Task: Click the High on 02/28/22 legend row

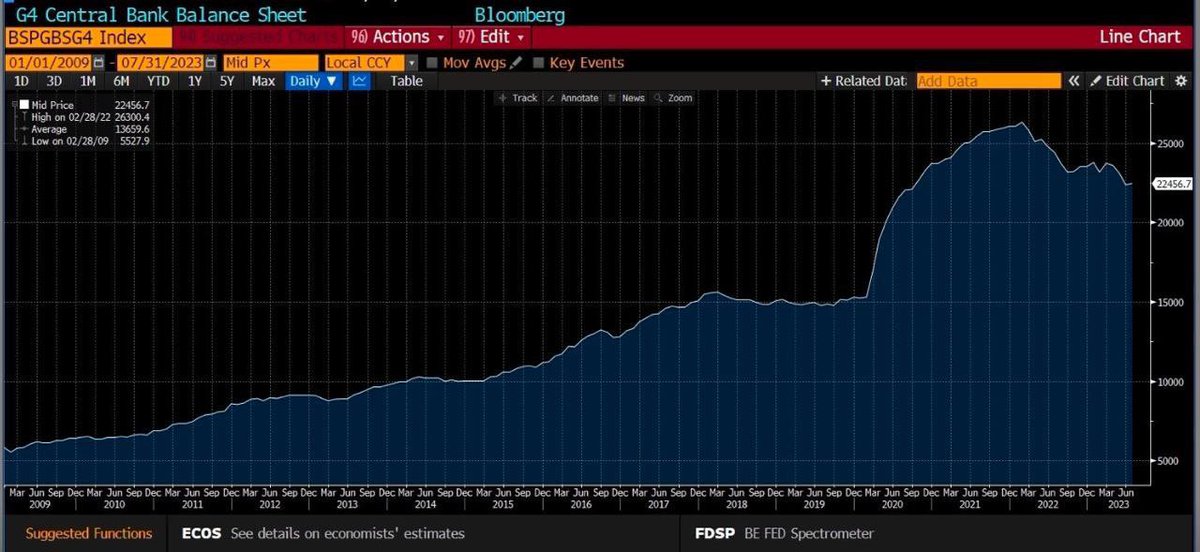Action: point(86,116)
